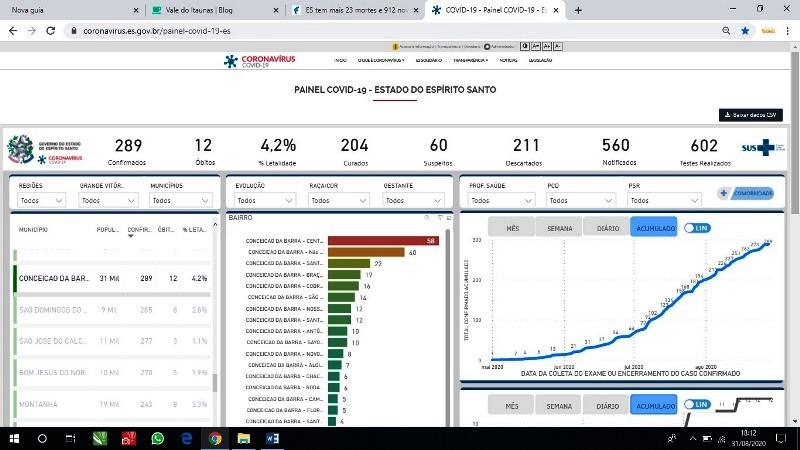
Task: Open the notifications center icon
Action: click(x=781, y=438)
